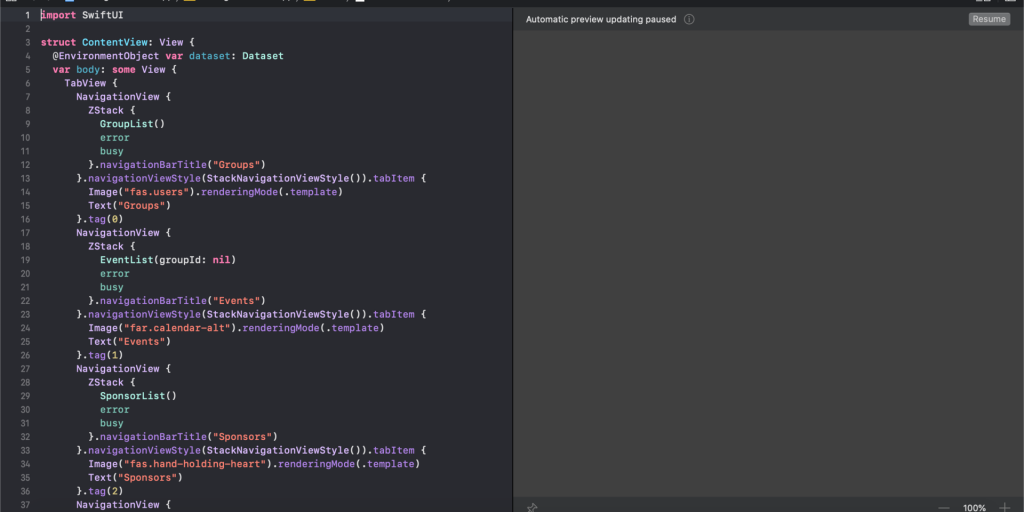Zoom out the preview canvas with minus
The height and width of the screenshot is (512, 1024).
click(944, 507)
